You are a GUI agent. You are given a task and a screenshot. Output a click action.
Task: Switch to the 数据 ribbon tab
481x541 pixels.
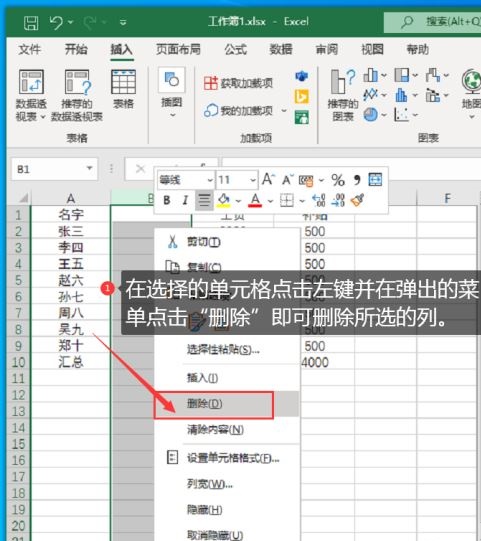[x=281, y=49]
